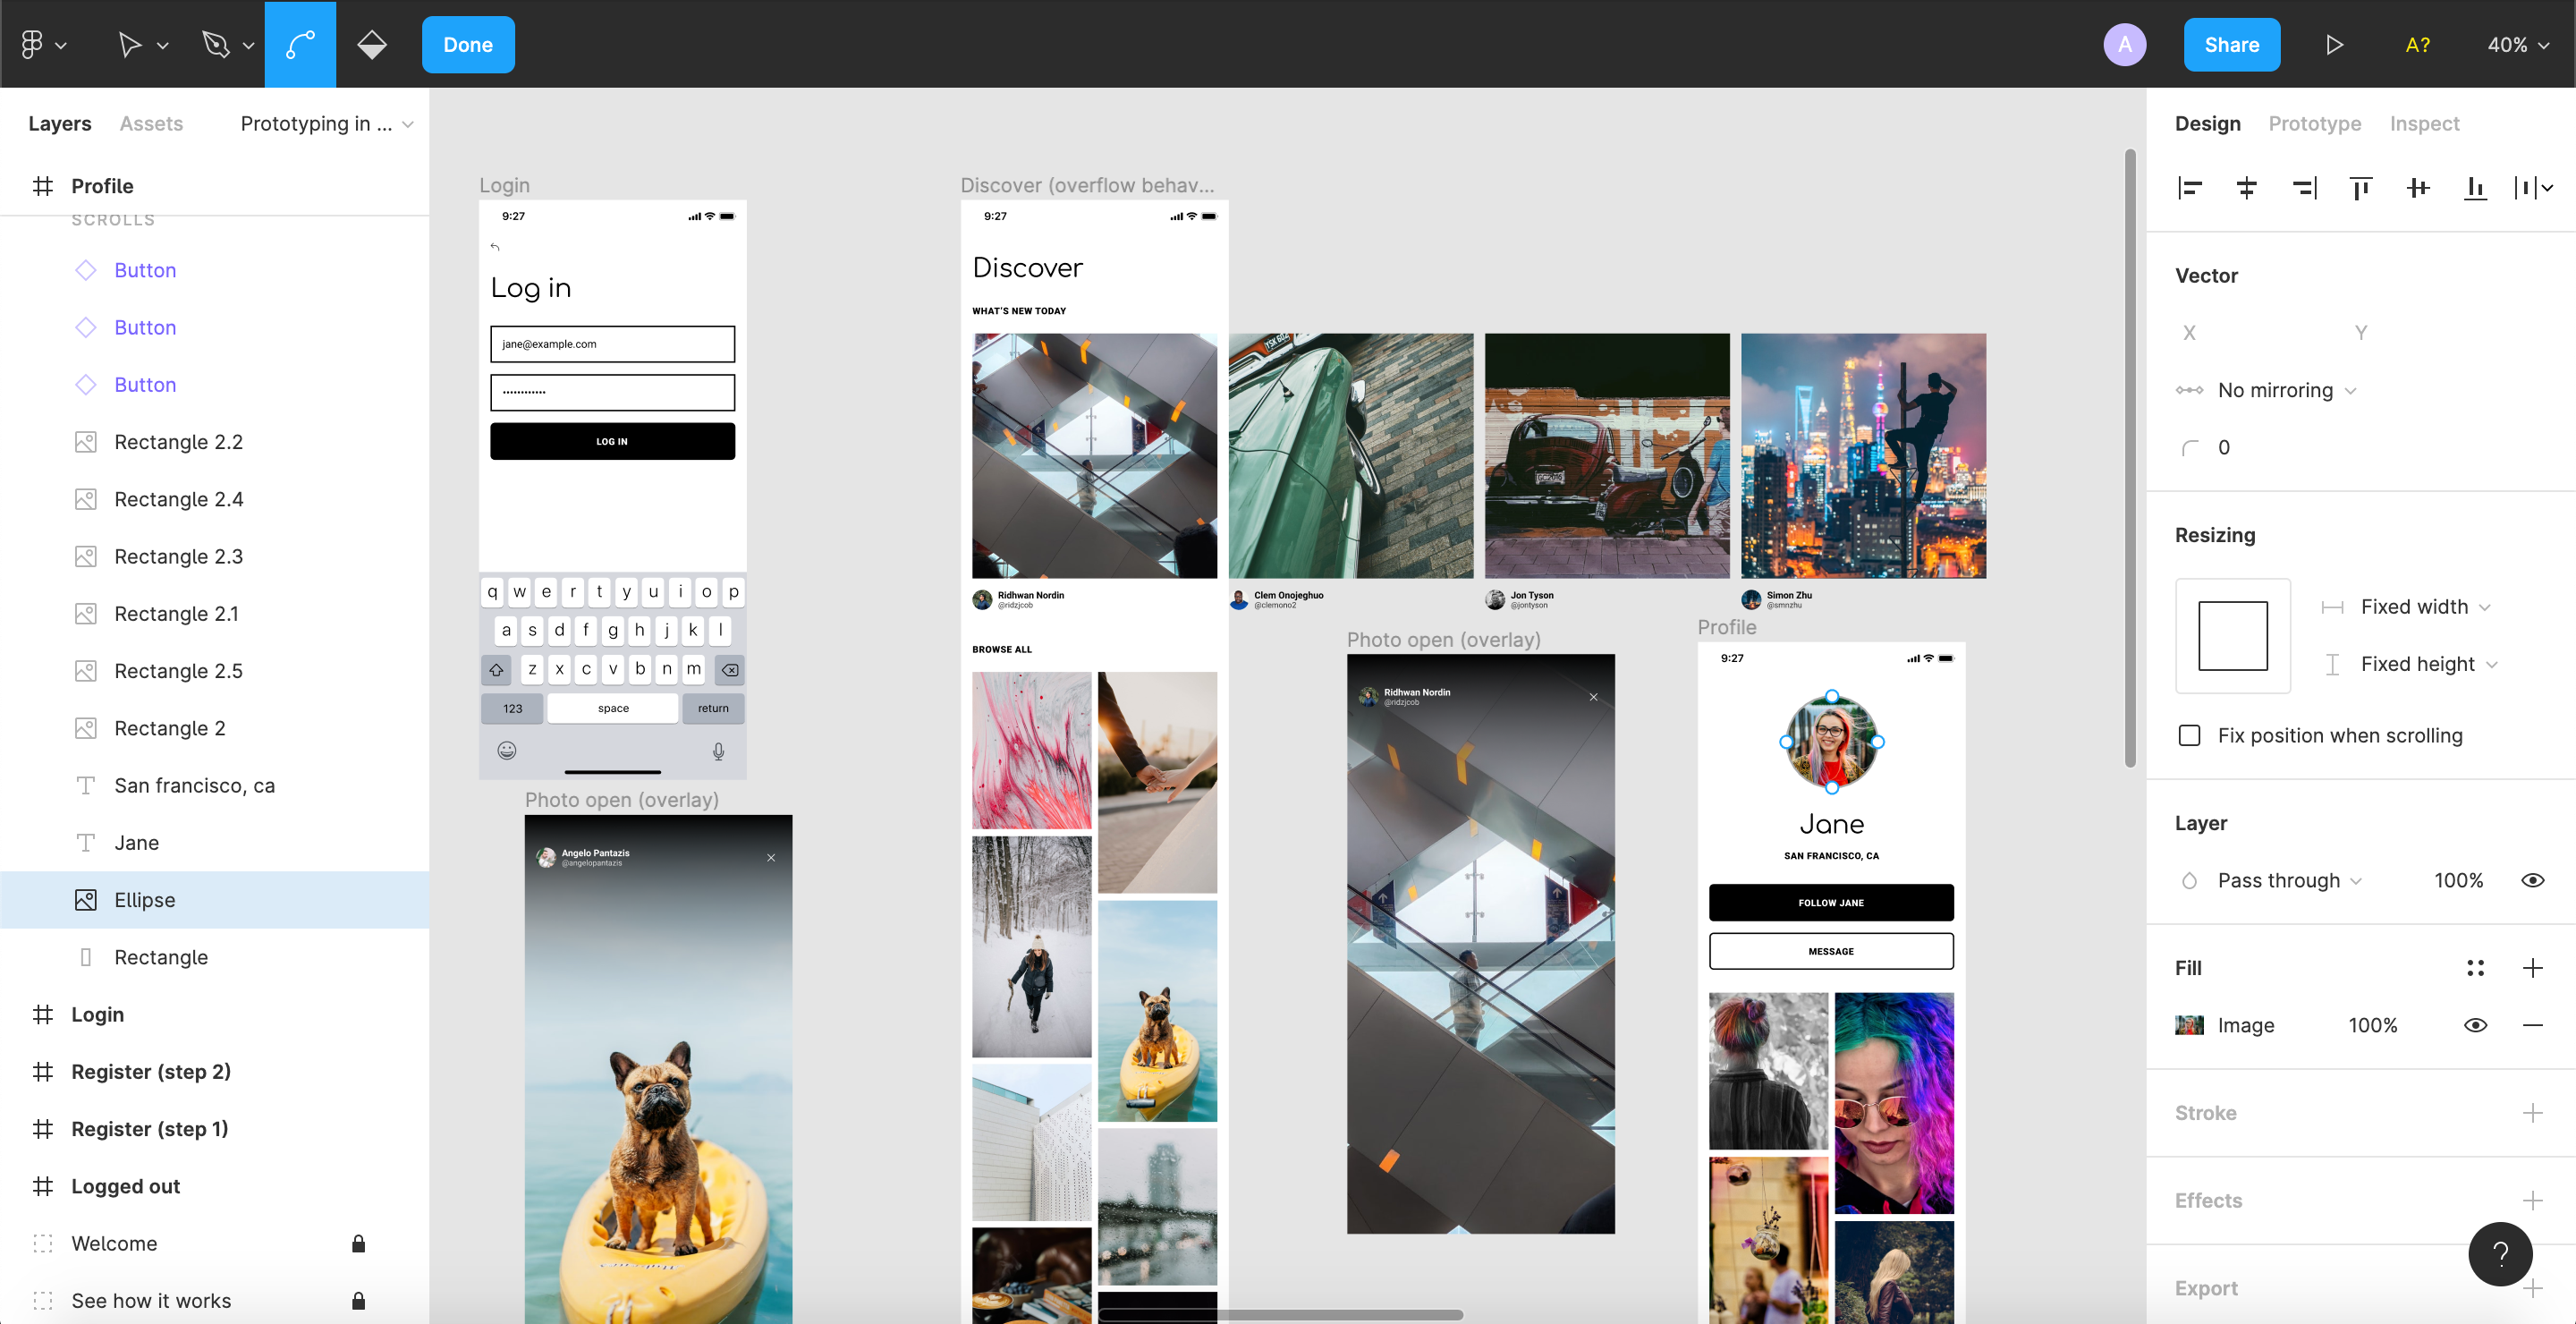Align bottom icon in Design panel
Viewport: 2576px width, 1324px height.
tap(2475, 187)
